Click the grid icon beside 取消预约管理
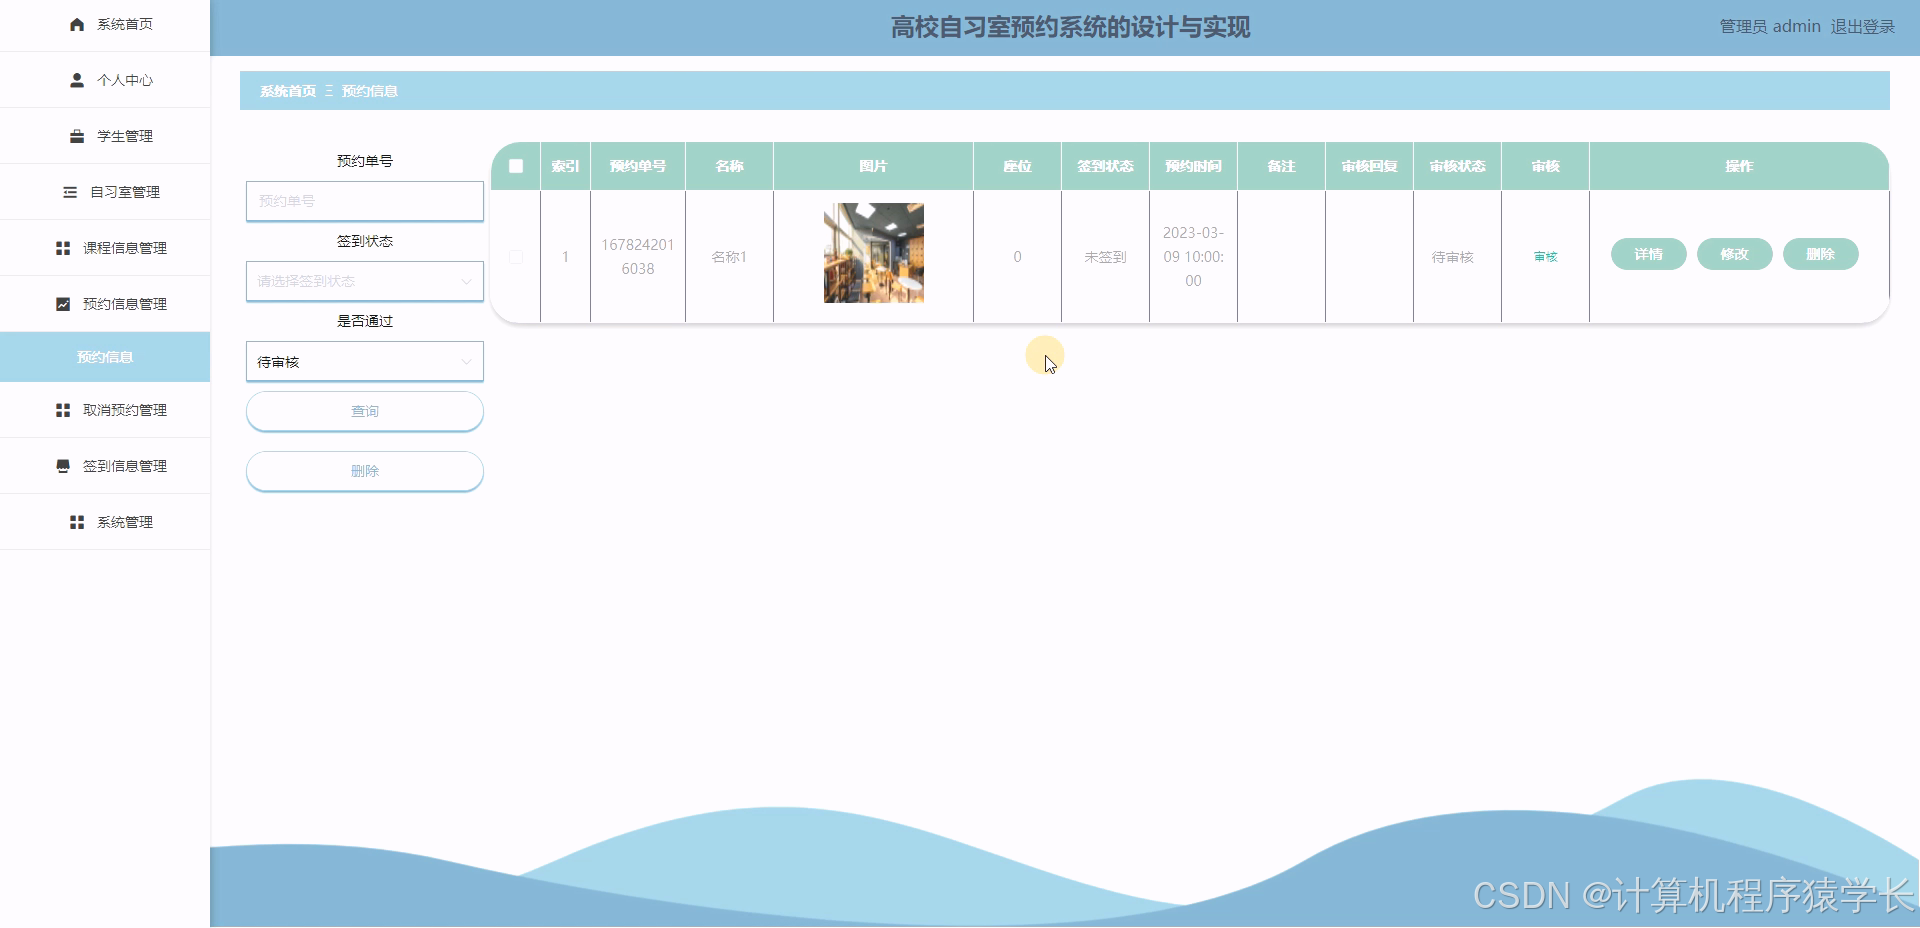1920x928 pixels. pos(63,410)
